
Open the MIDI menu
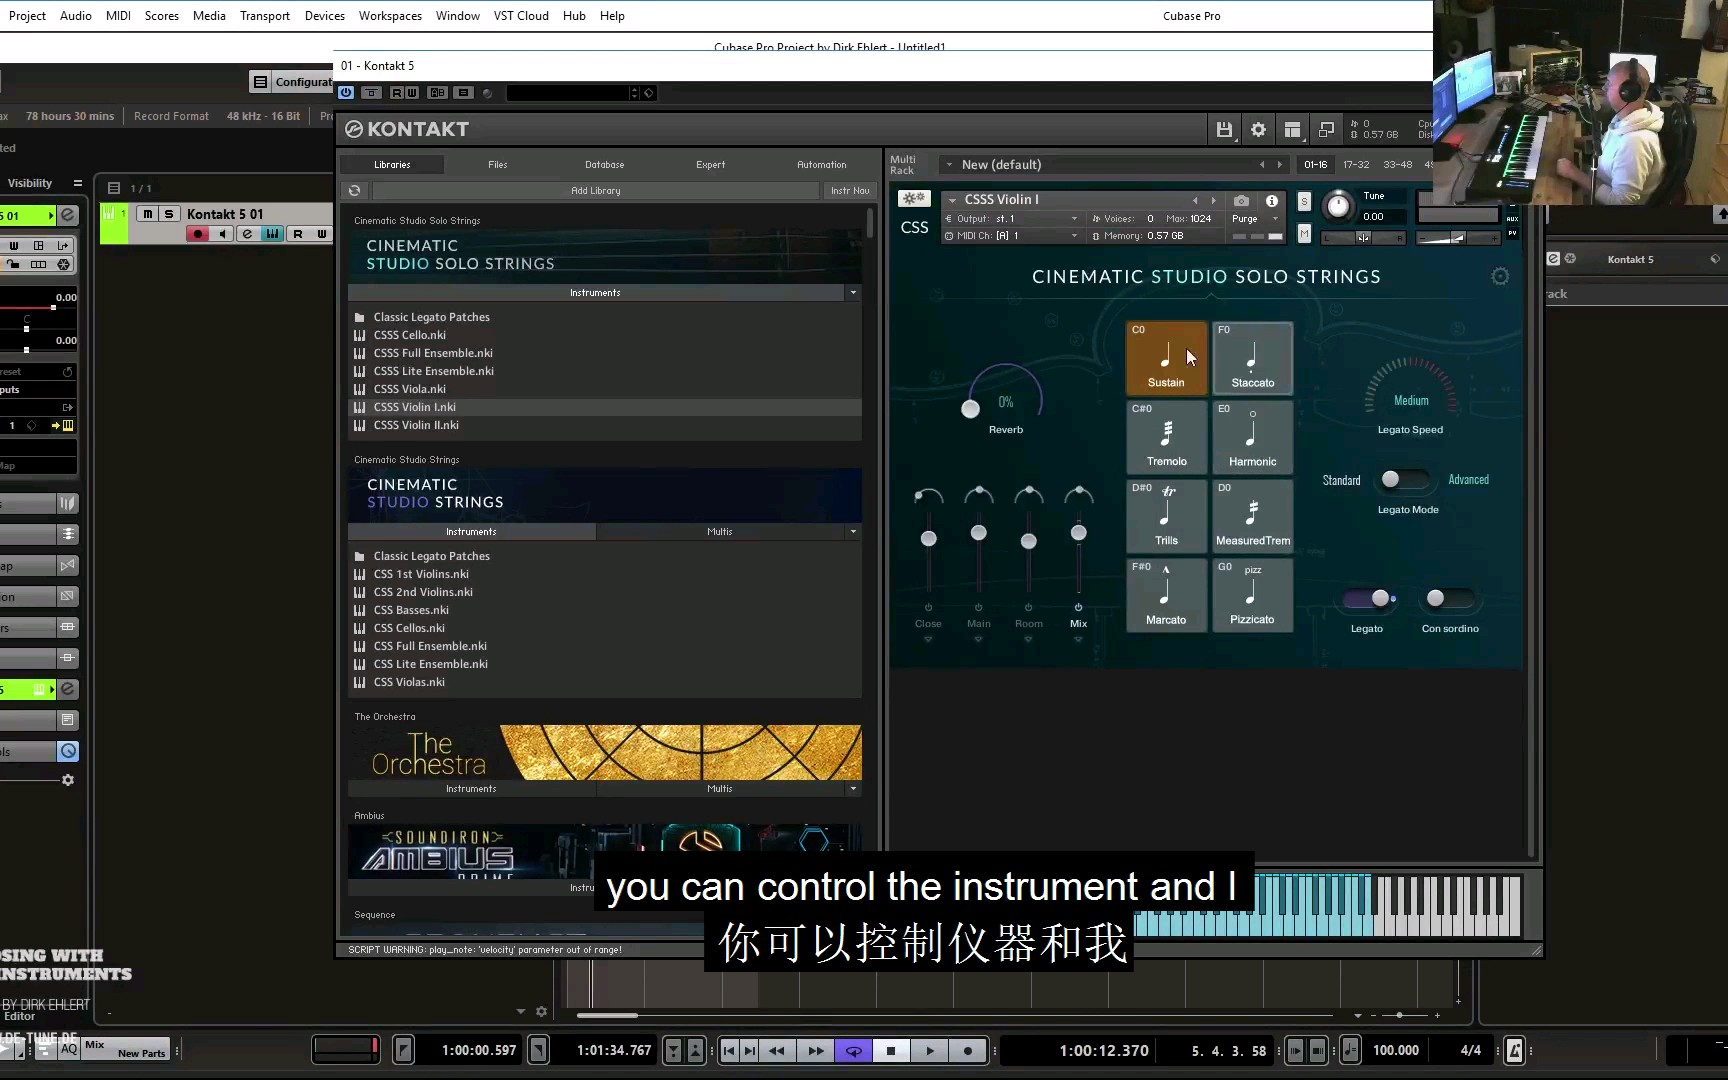[x=118, y=16]
